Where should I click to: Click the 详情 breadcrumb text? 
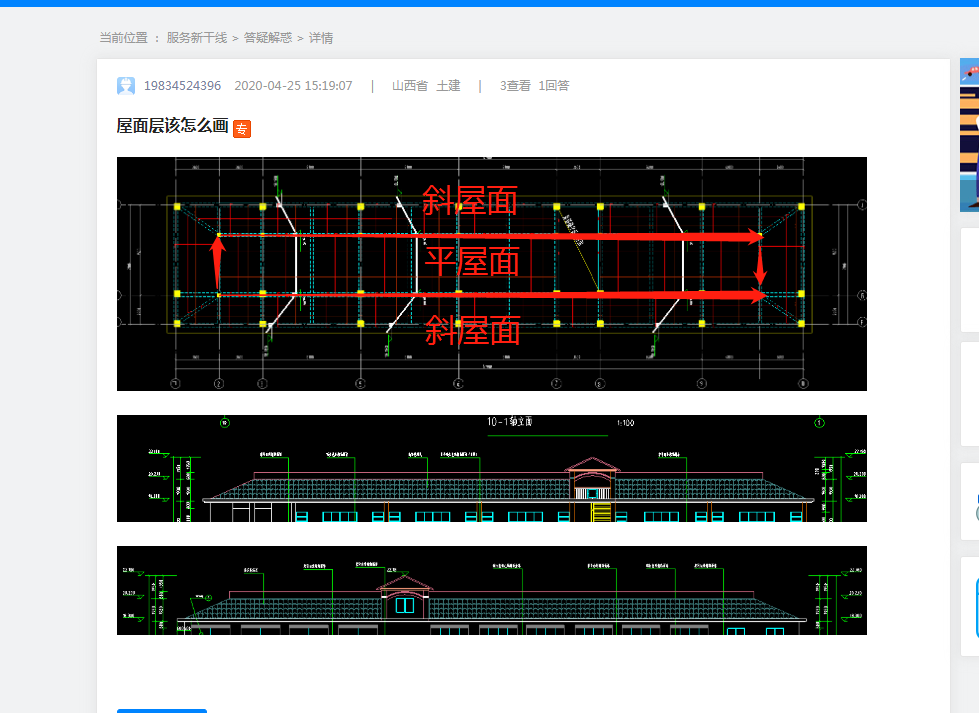pyautogui.click(x=321, y=38)
